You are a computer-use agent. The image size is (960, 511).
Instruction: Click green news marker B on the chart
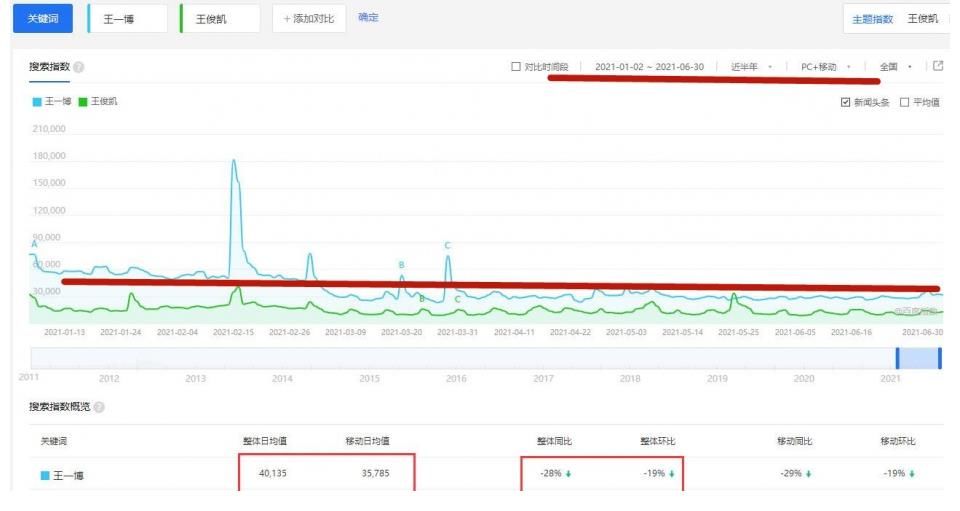tap(422, 299)
